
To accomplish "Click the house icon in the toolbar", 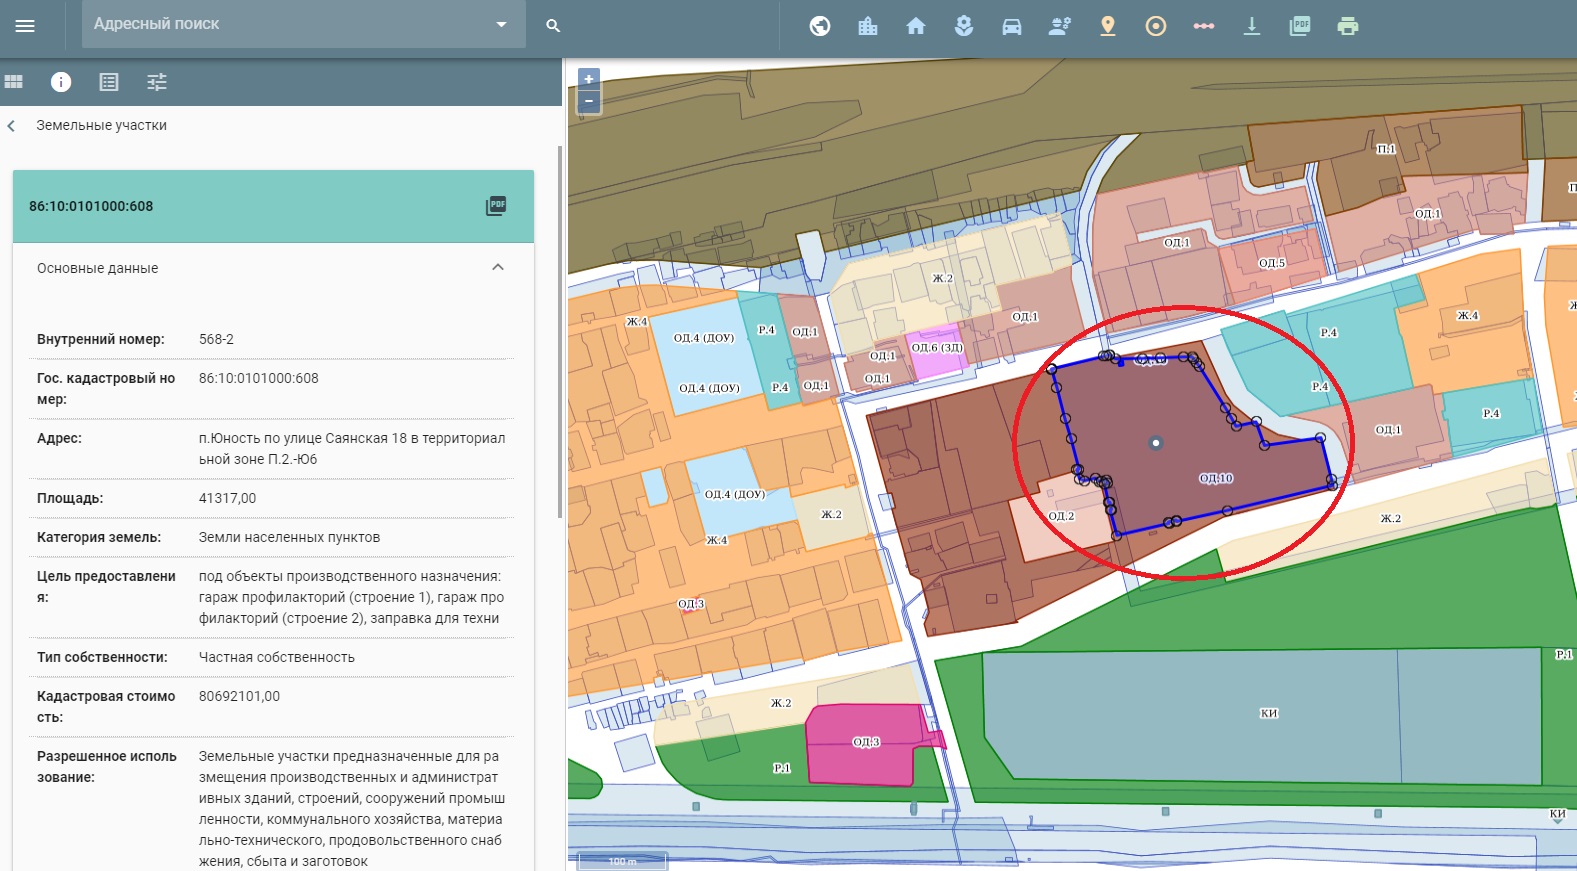I will [x=916, y=26].
